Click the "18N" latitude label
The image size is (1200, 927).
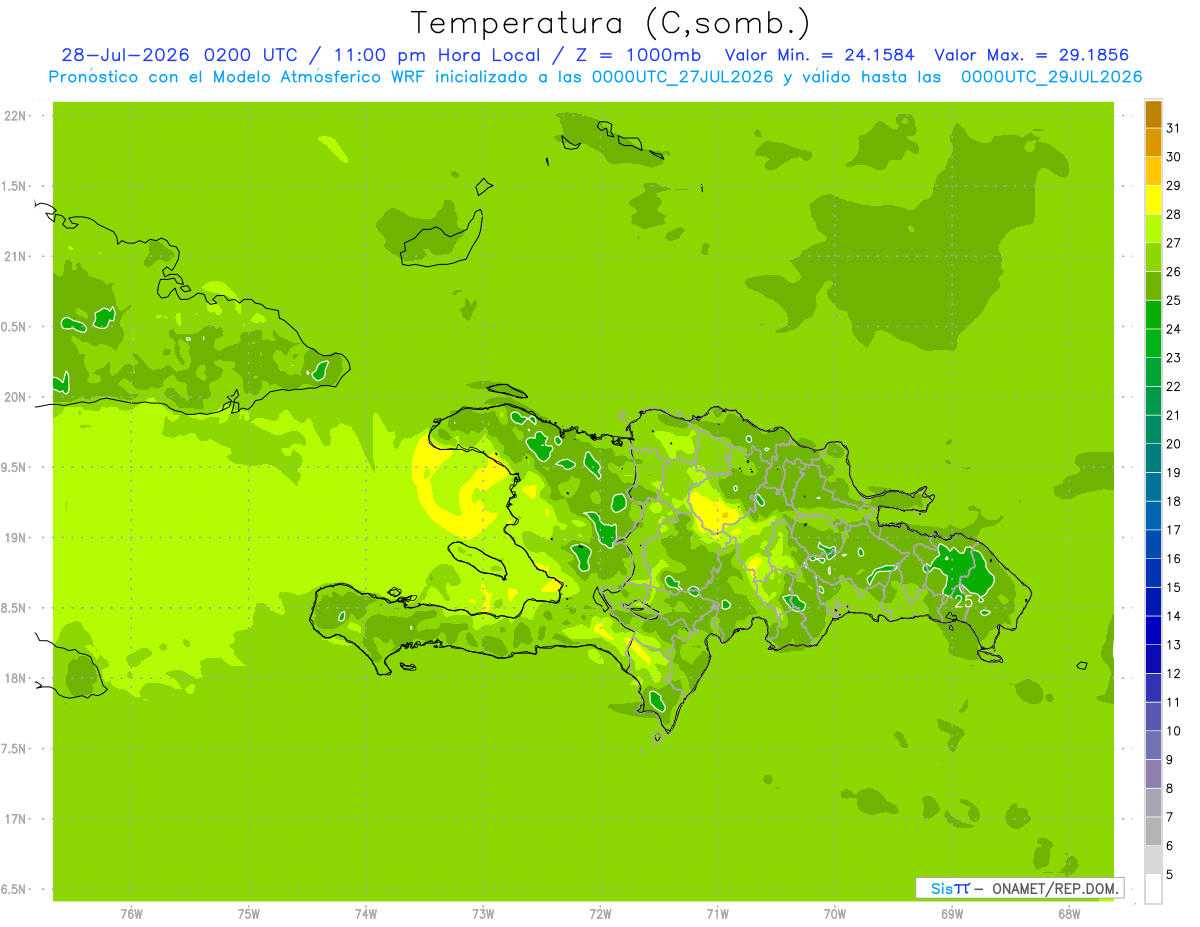[x=14, y=678]
